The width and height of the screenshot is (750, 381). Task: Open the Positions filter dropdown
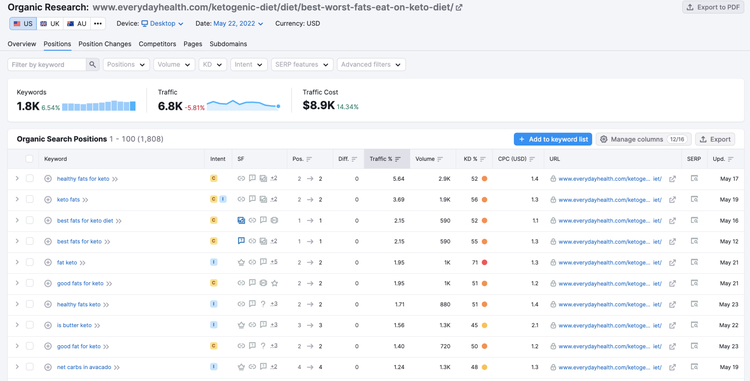point(126,65)
